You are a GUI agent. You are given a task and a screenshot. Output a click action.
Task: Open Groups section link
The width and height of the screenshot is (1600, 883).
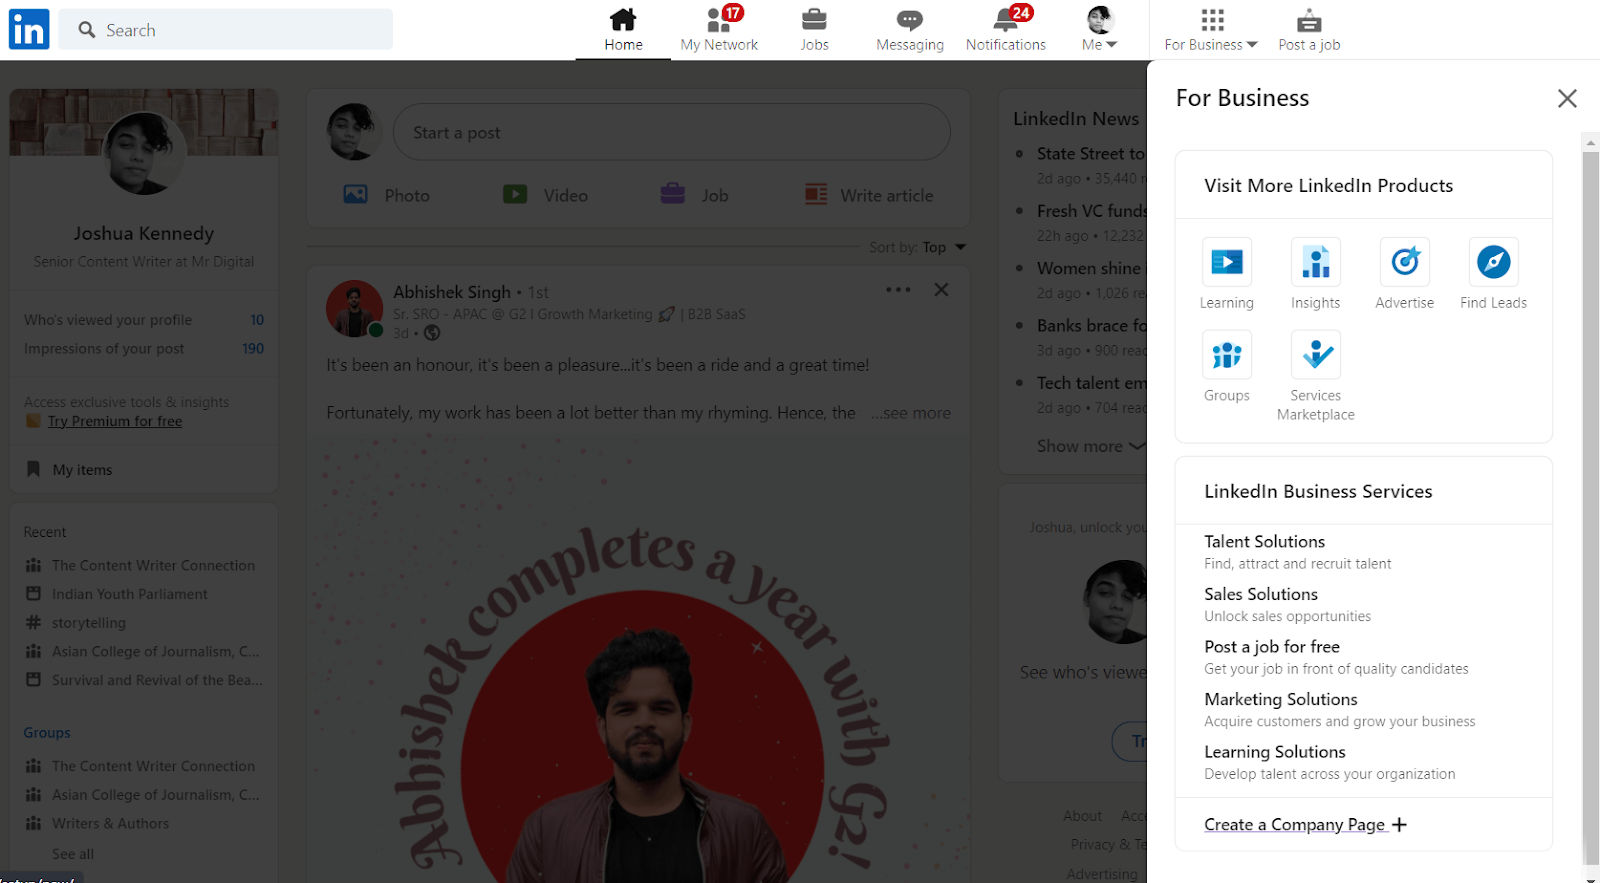(47, 733)
